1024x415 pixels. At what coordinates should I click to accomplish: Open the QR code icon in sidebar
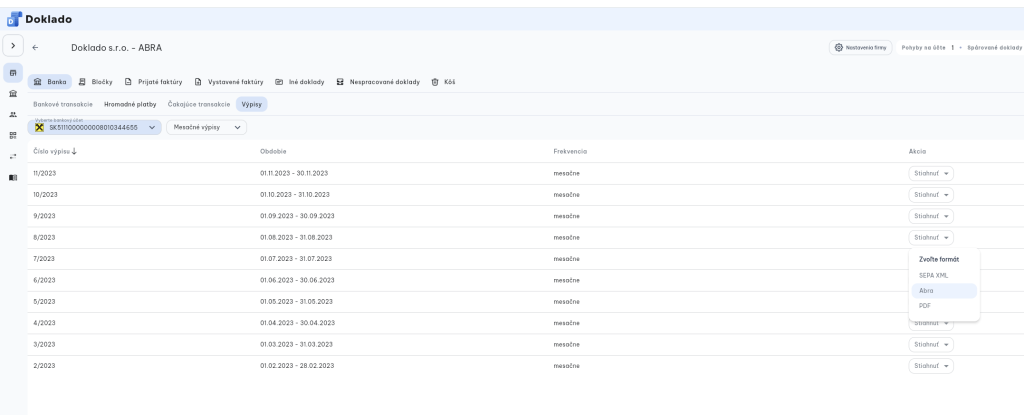point(13,135)
